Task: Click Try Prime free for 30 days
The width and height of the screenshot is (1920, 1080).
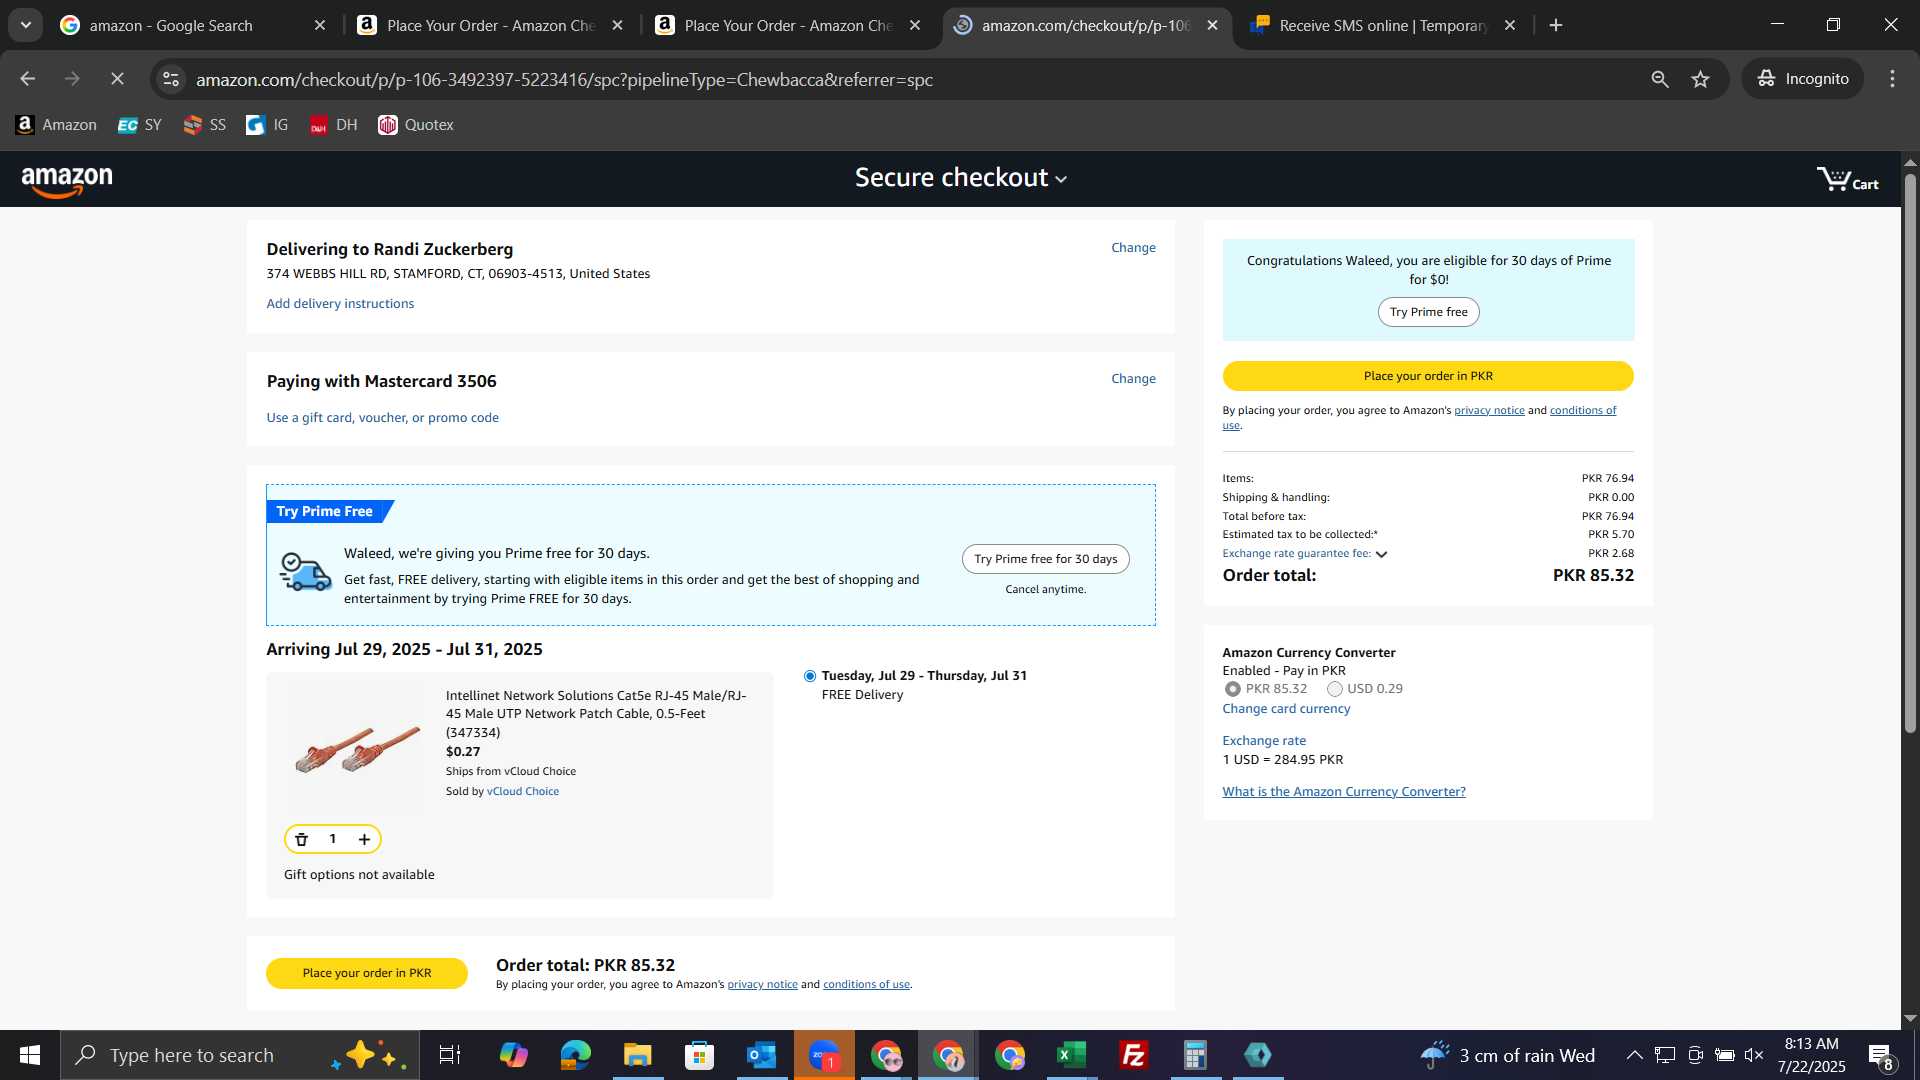Action: (1046, 559)
